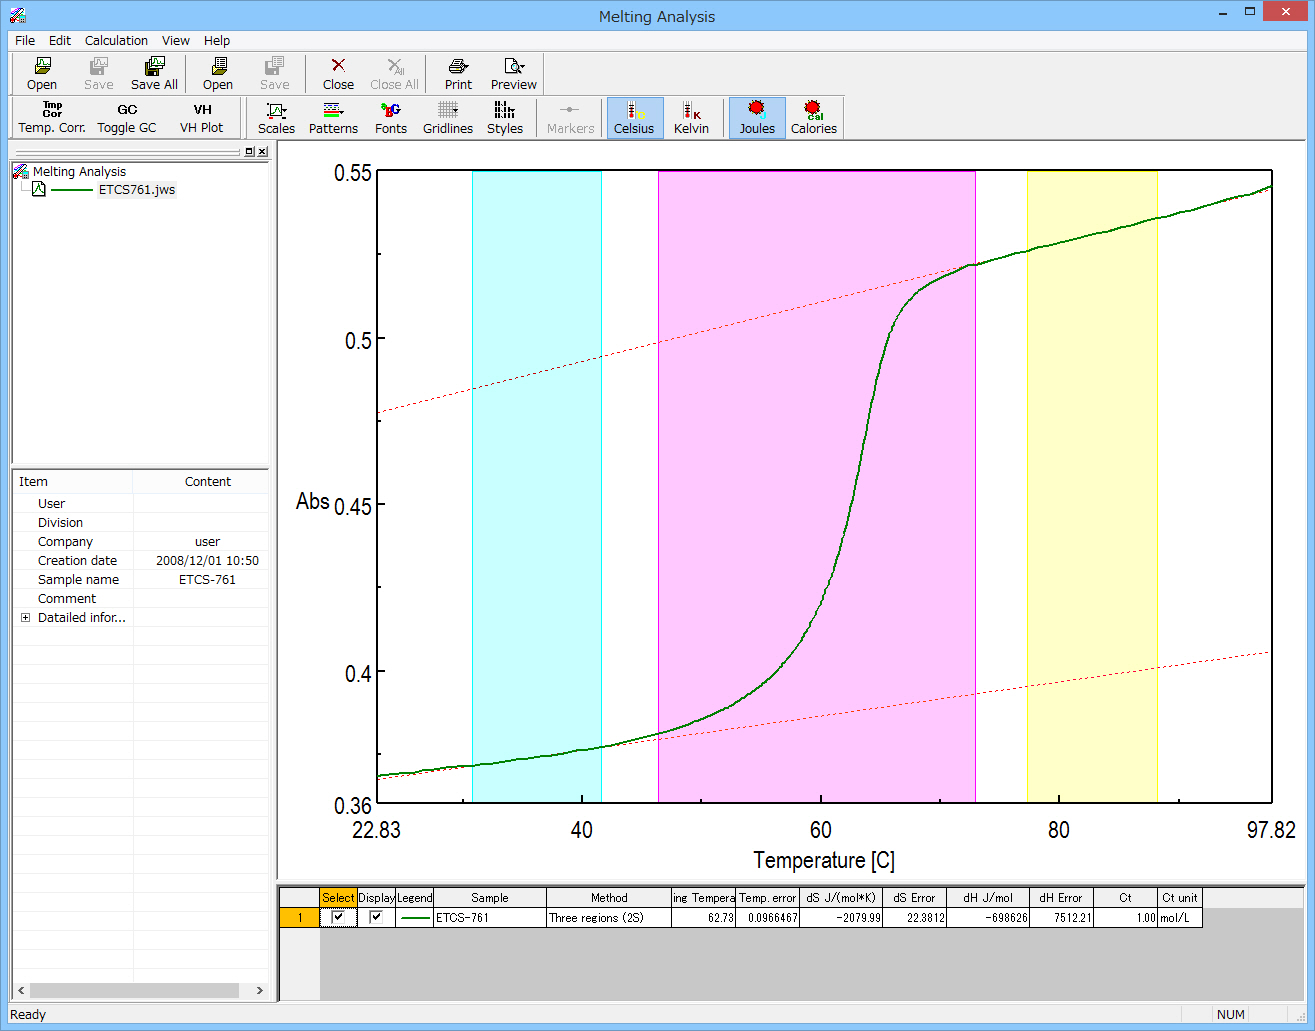Open the Scales settings

[x=276, y=117]
